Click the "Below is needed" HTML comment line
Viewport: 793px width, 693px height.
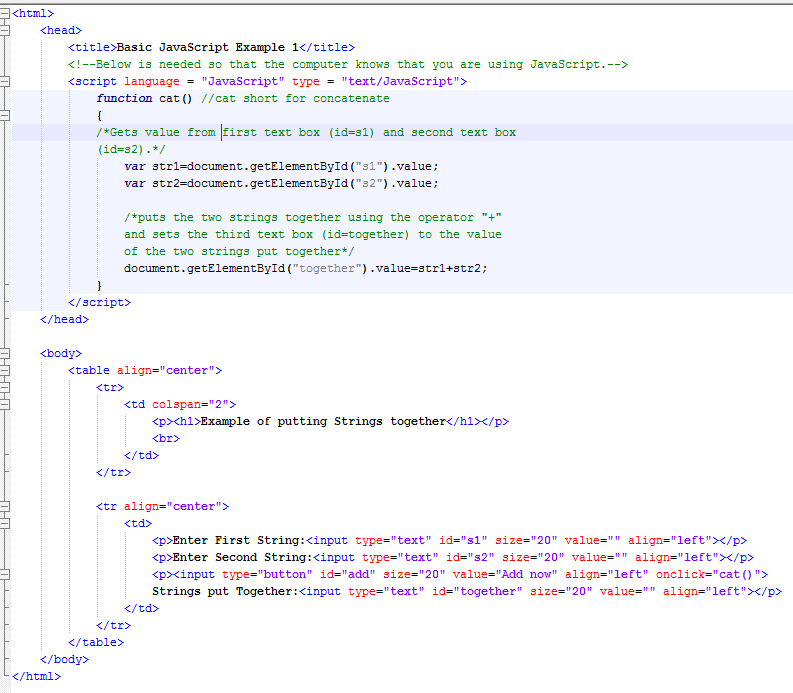pyautogui.click(x=347, y=65)
